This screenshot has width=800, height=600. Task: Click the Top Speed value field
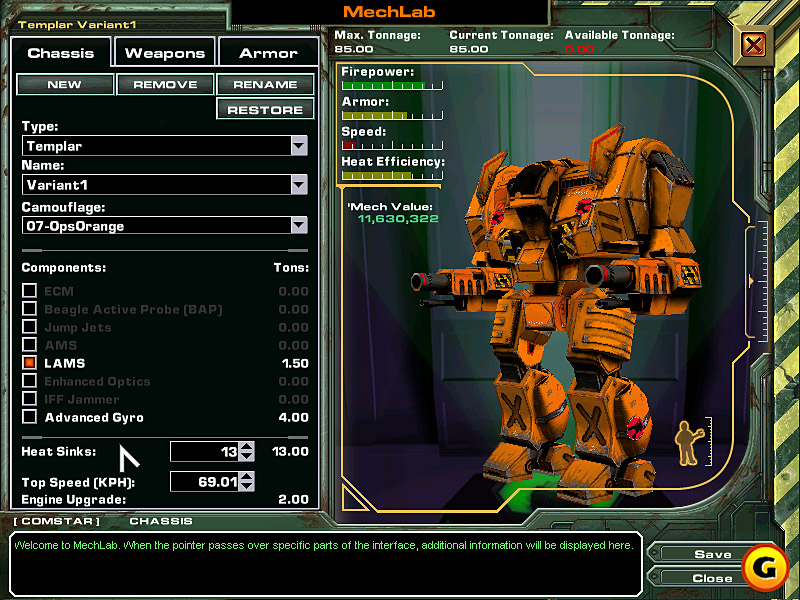tap(204, 482)
